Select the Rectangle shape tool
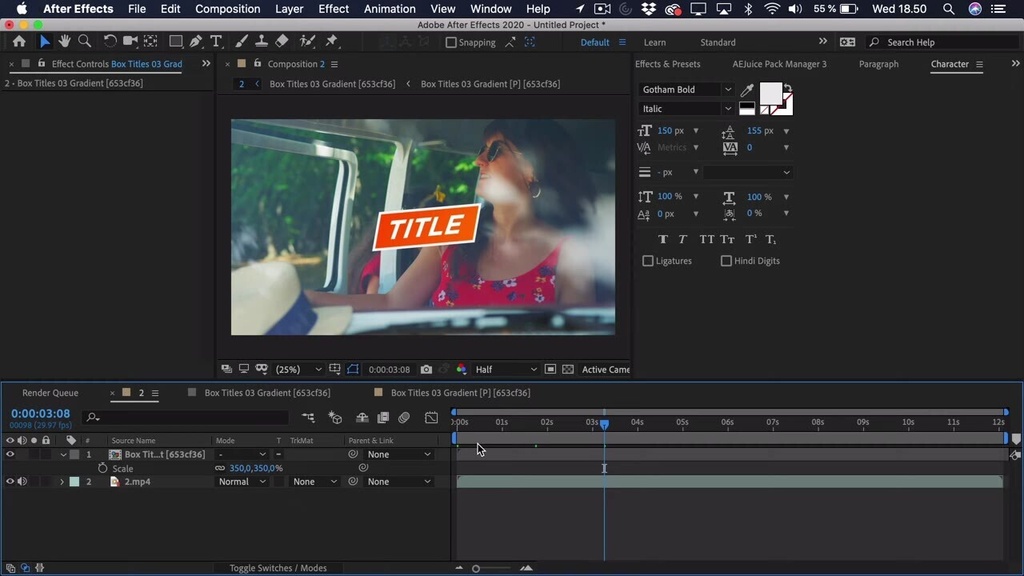The width and height of the screenshot is (1024, 576). coord(175,42)
